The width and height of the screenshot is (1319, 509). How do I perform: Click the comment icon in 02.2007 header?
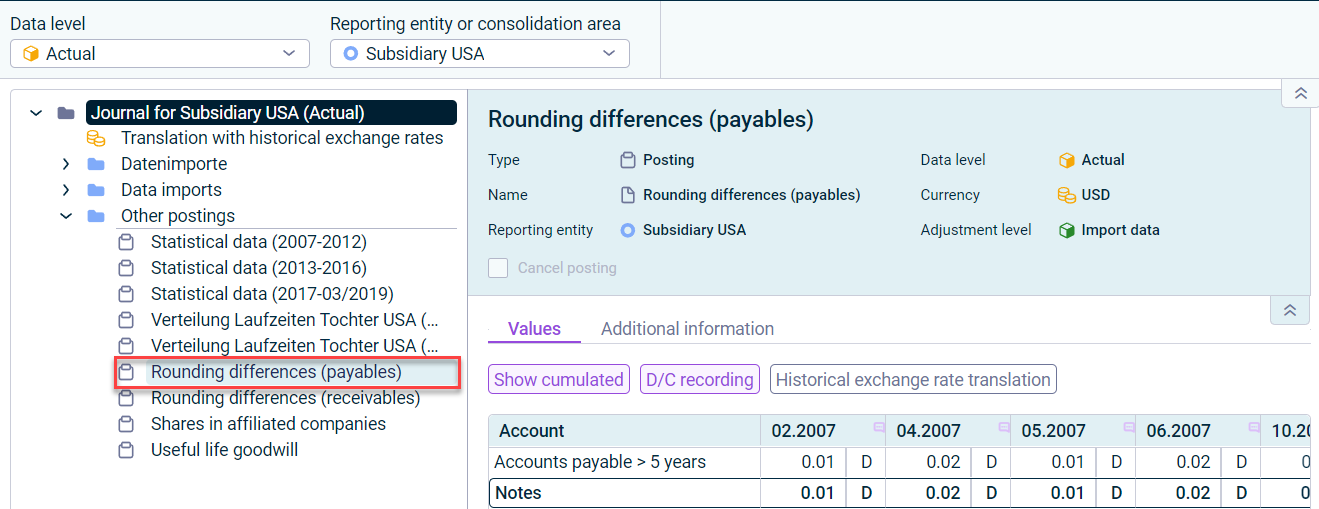click(879, 427)
